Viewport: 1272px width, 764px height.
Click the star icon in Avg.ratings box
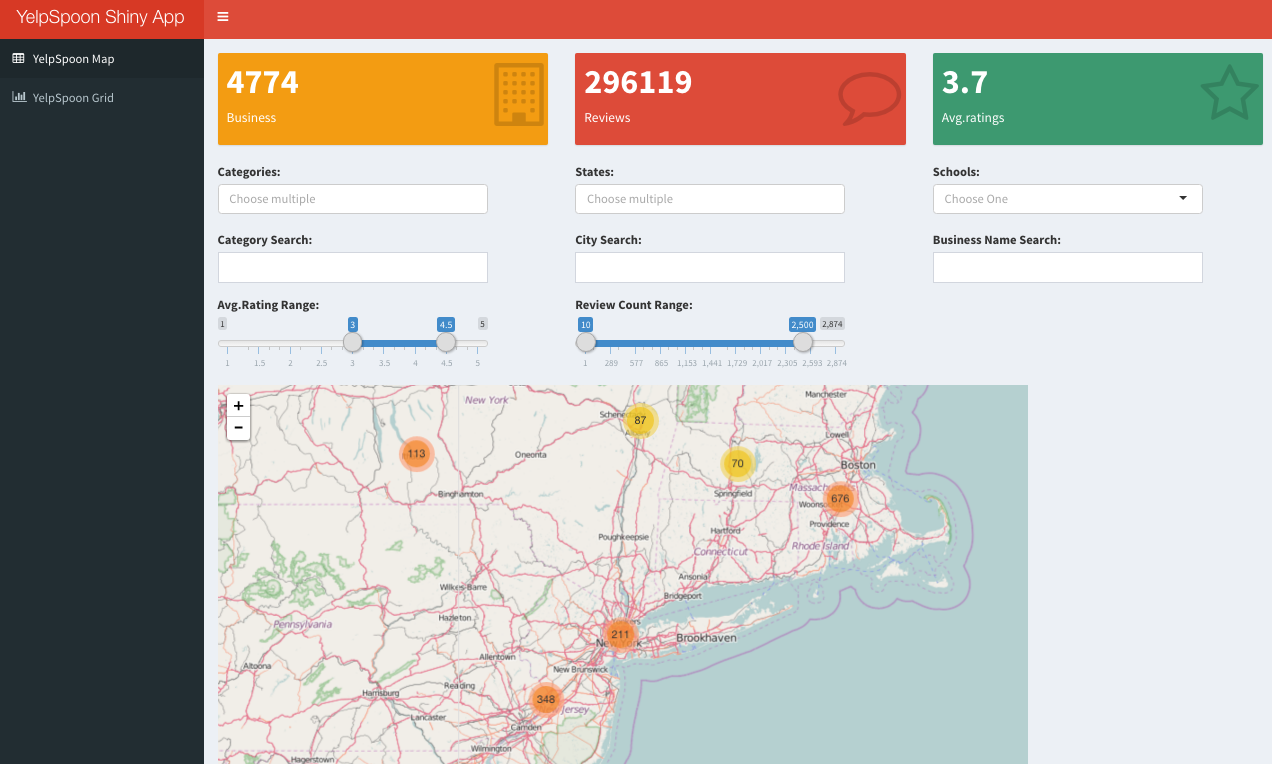click(1228, 93)
